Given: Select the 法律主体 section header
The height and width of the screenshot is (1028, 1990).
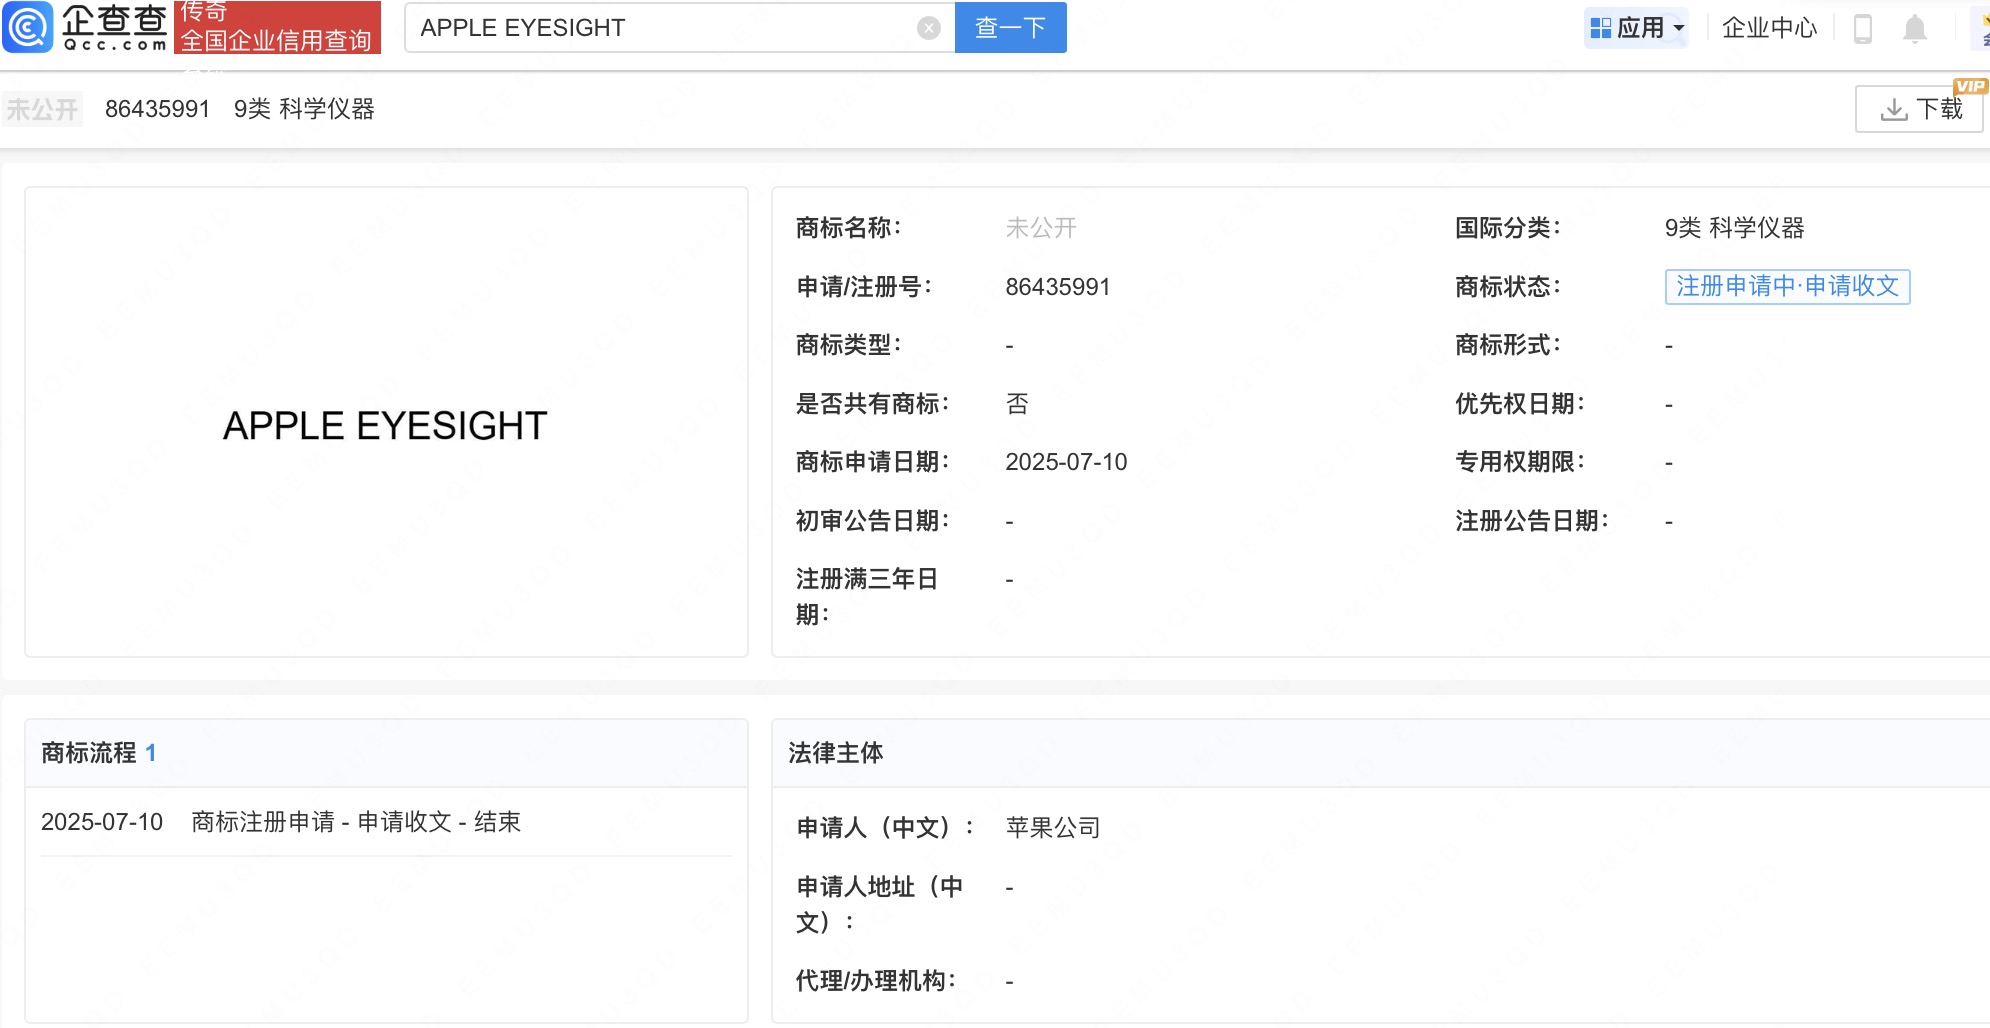Looking at the screenshot, I should (x=835, y=753).
